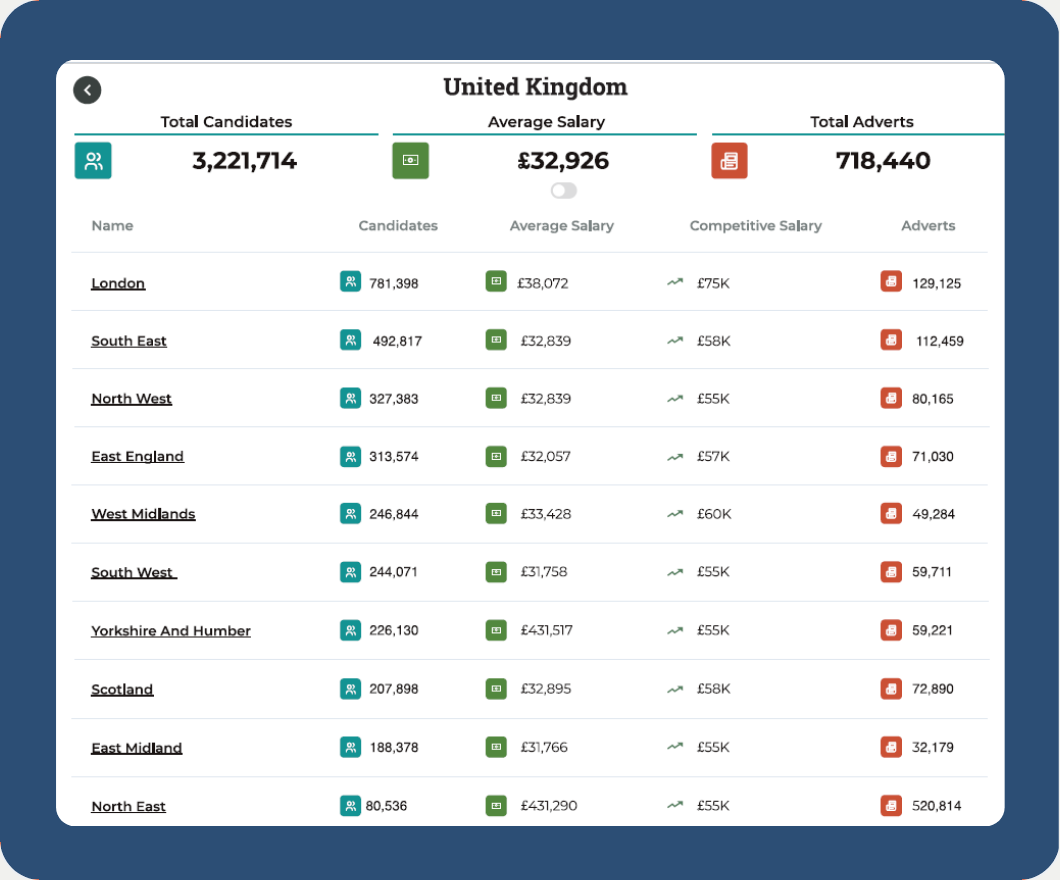This screenshot has width=1060, height=880.
Task: Click West Midlands' £33,428 salary value
Action: [546, 514]
